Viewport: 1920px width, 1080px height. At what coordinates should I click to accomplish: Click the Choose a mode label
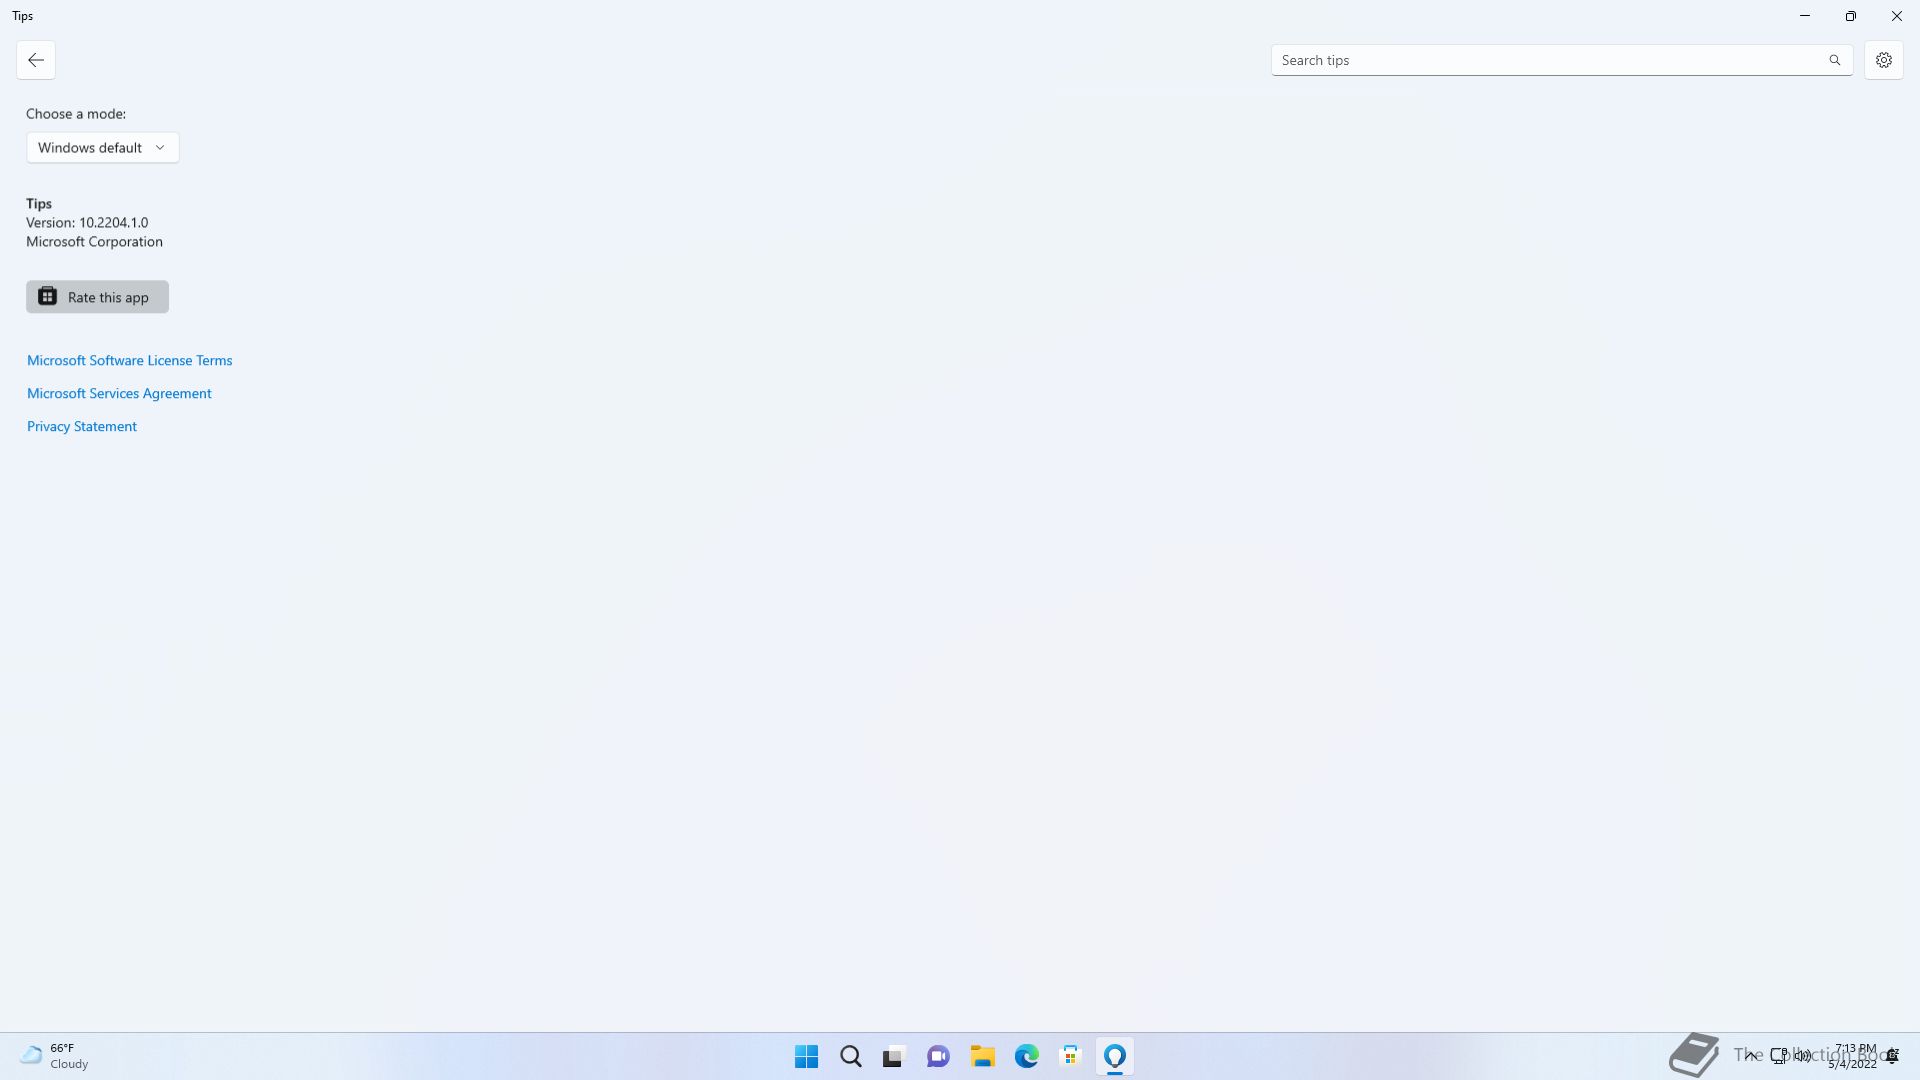point(76,114)
